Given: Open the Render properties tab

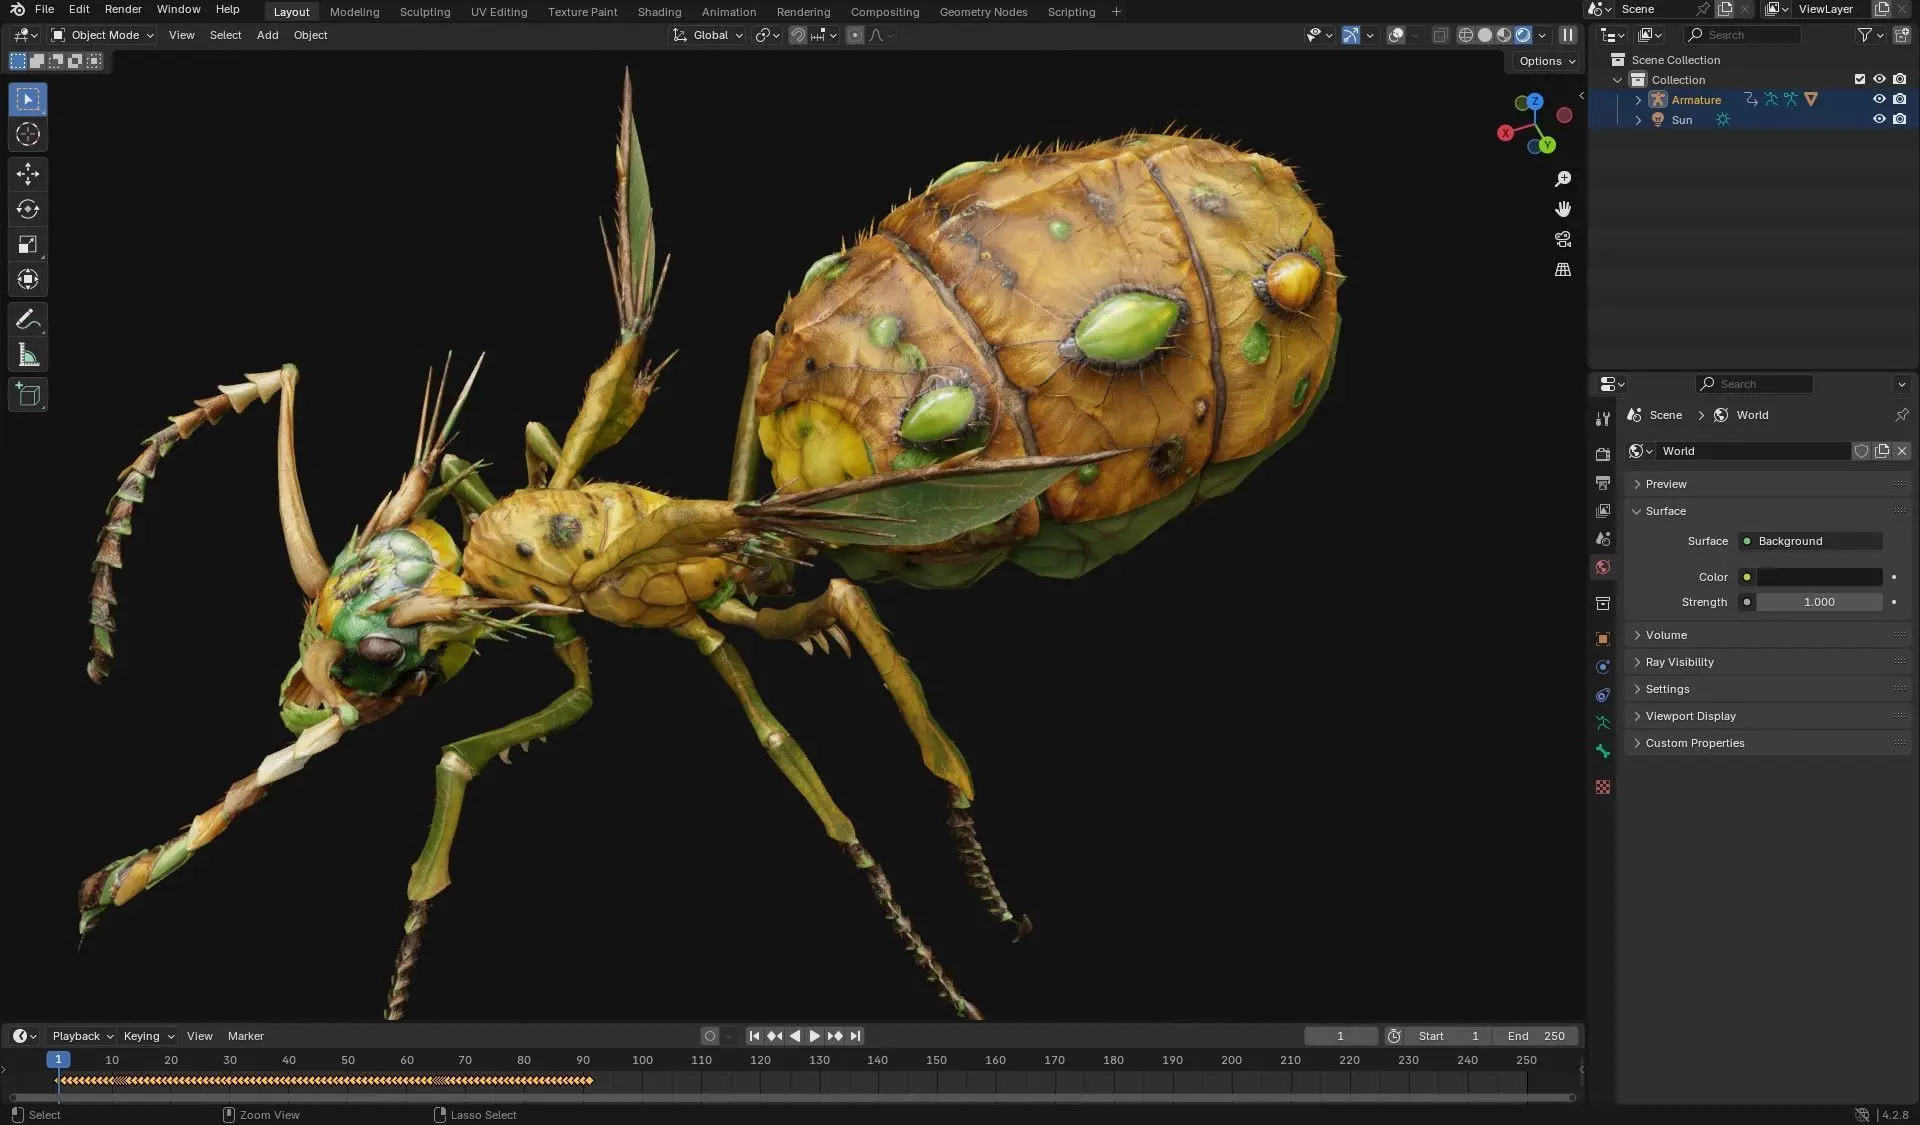Looking at the screenshot, I should 1603,454.
